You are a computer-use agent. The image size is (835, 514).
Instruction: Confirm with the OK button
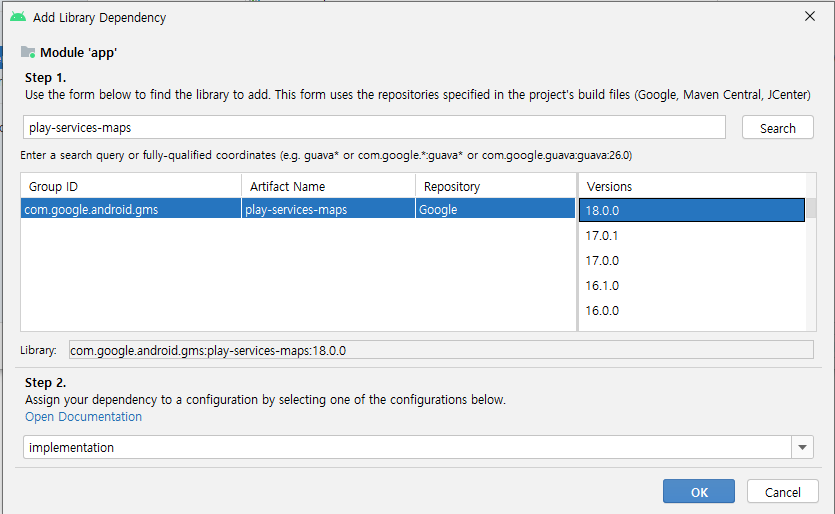[x=699, y=491]
